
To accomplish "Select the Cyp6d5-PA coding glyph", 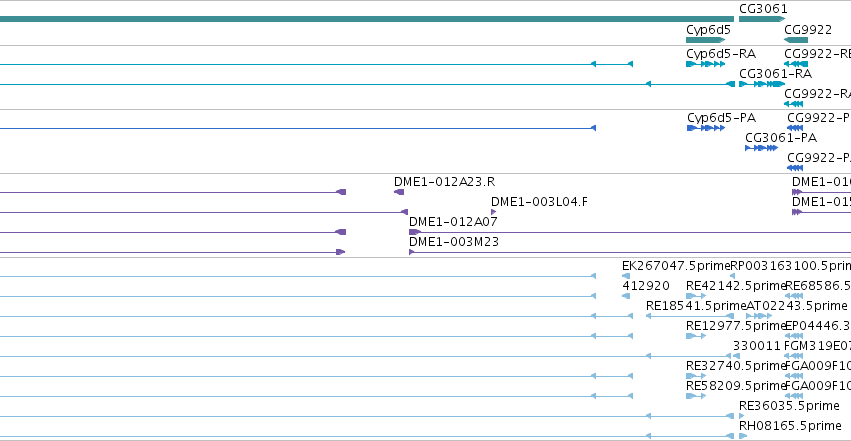I will [706, 128].
